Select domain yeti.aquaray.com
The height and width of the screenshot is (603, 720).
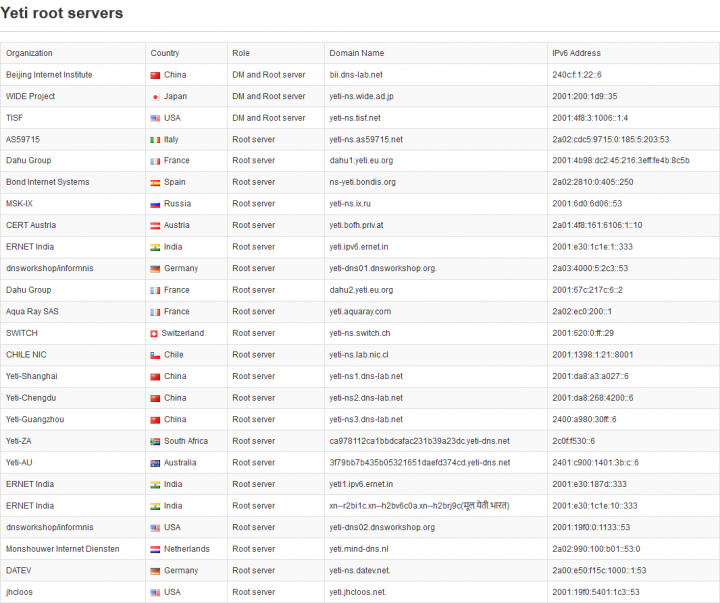(360, 312)
